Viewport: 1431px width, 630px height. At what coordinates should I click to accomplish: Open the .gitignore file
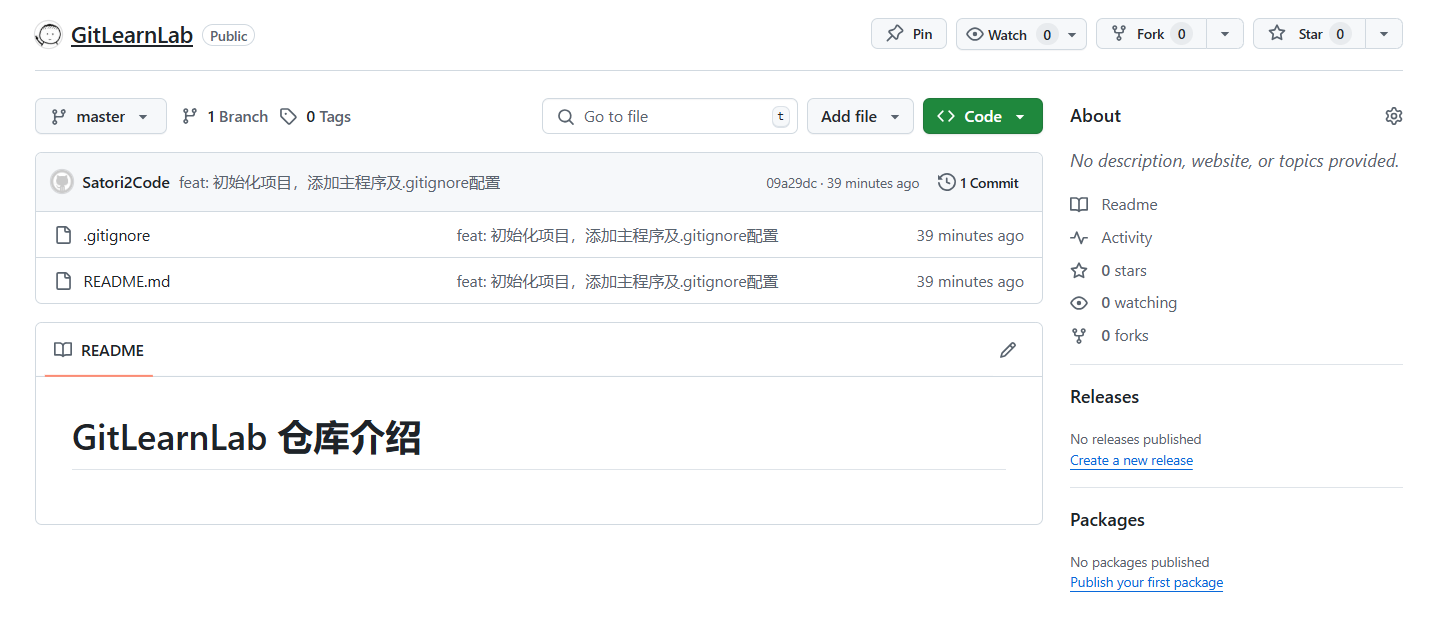(x=117, y=236)
